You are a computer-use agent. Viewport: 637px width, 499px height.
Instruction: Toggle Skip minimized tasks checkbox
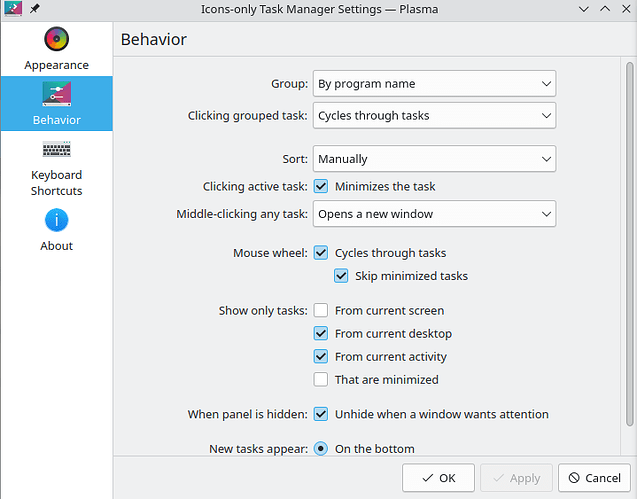pos(341,276)
